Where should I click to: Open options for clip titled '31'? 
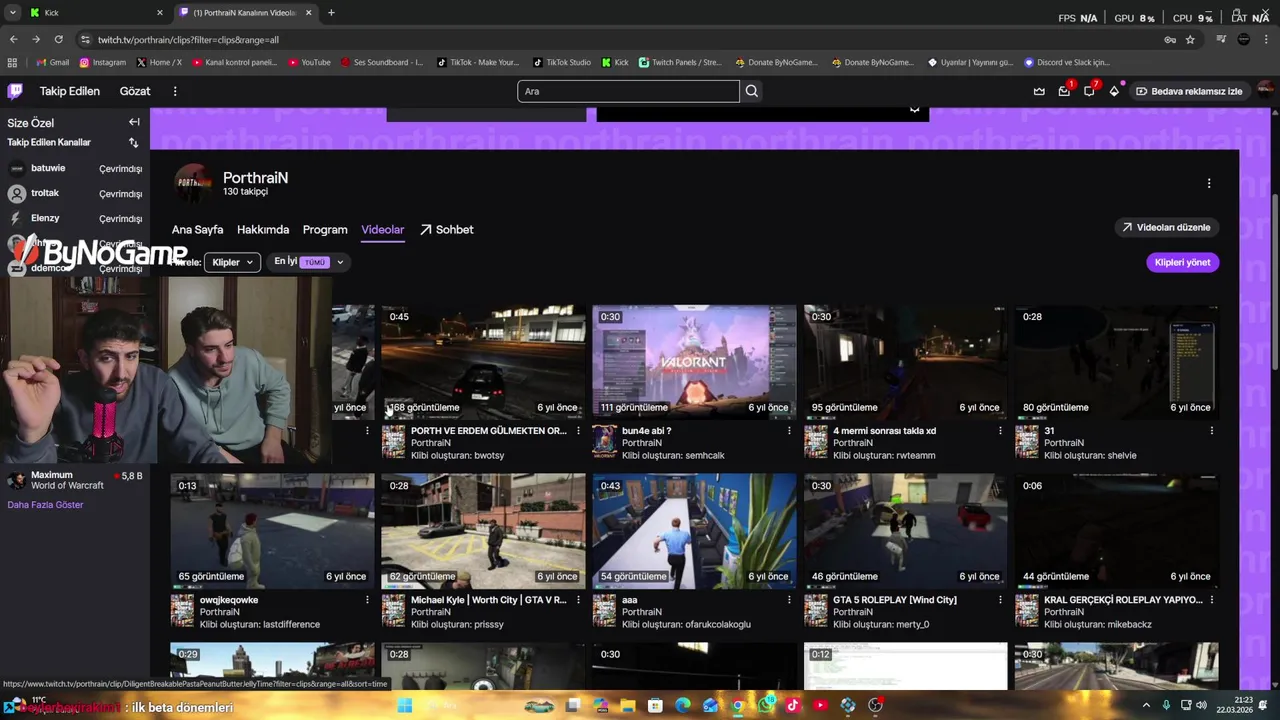pos(1211,431)
